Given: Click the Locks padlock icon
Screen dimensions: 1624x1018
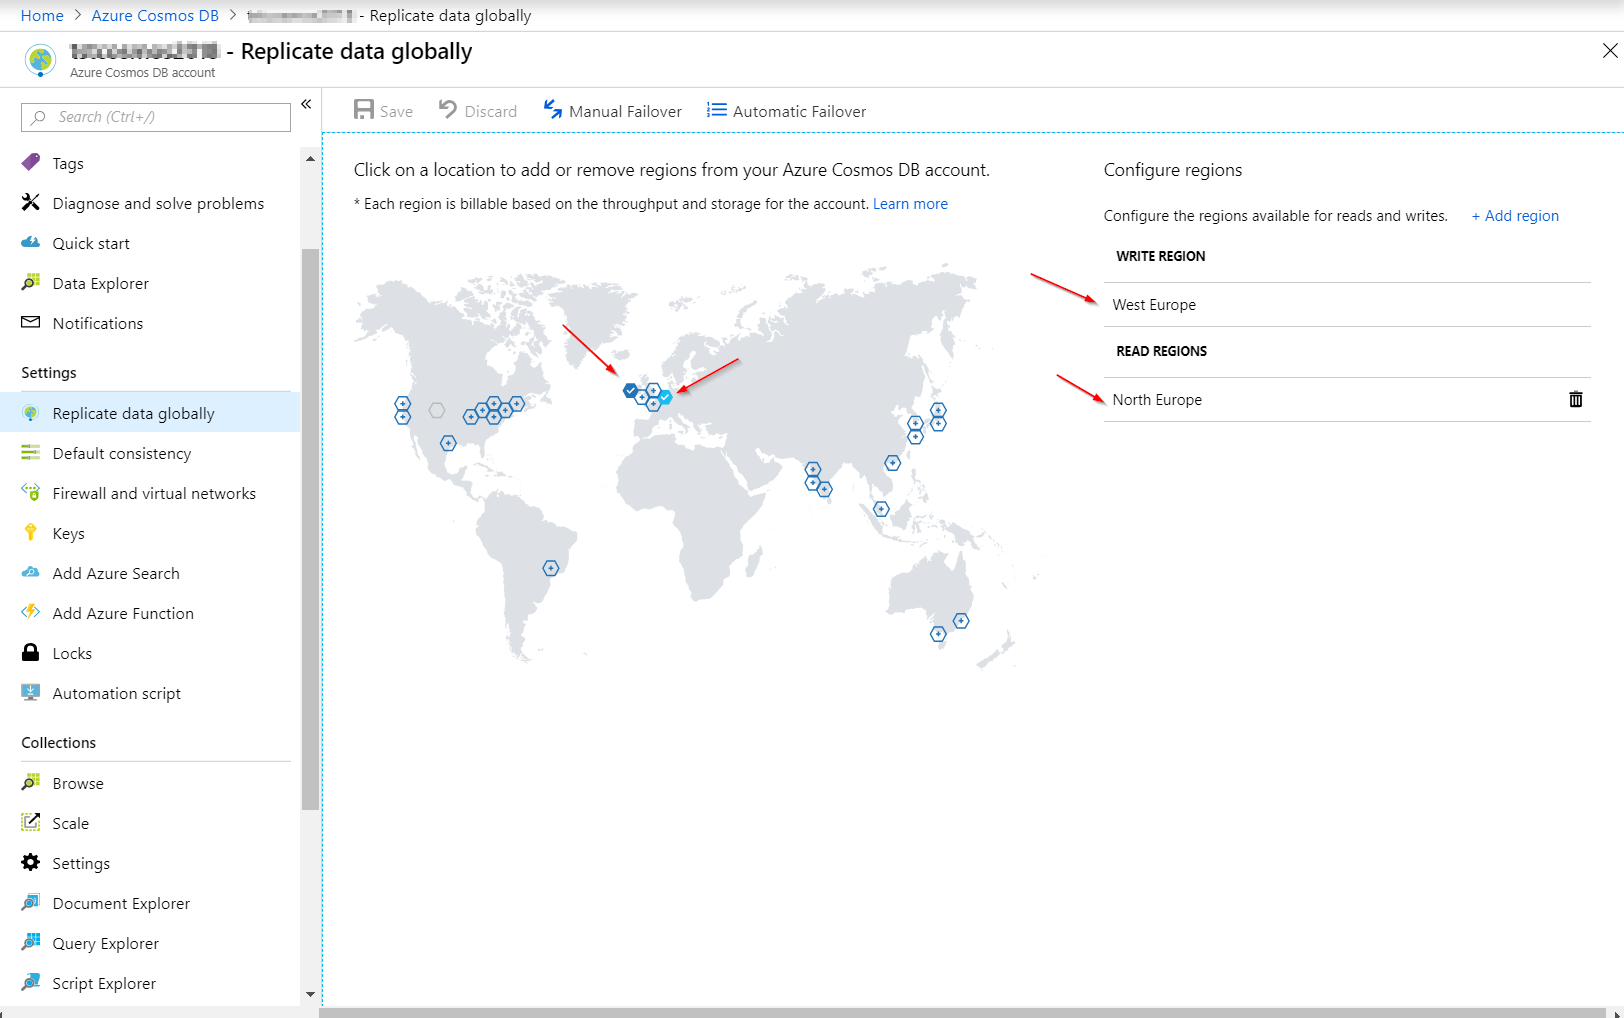Looking at the screenshot, I should pos(31,652).
